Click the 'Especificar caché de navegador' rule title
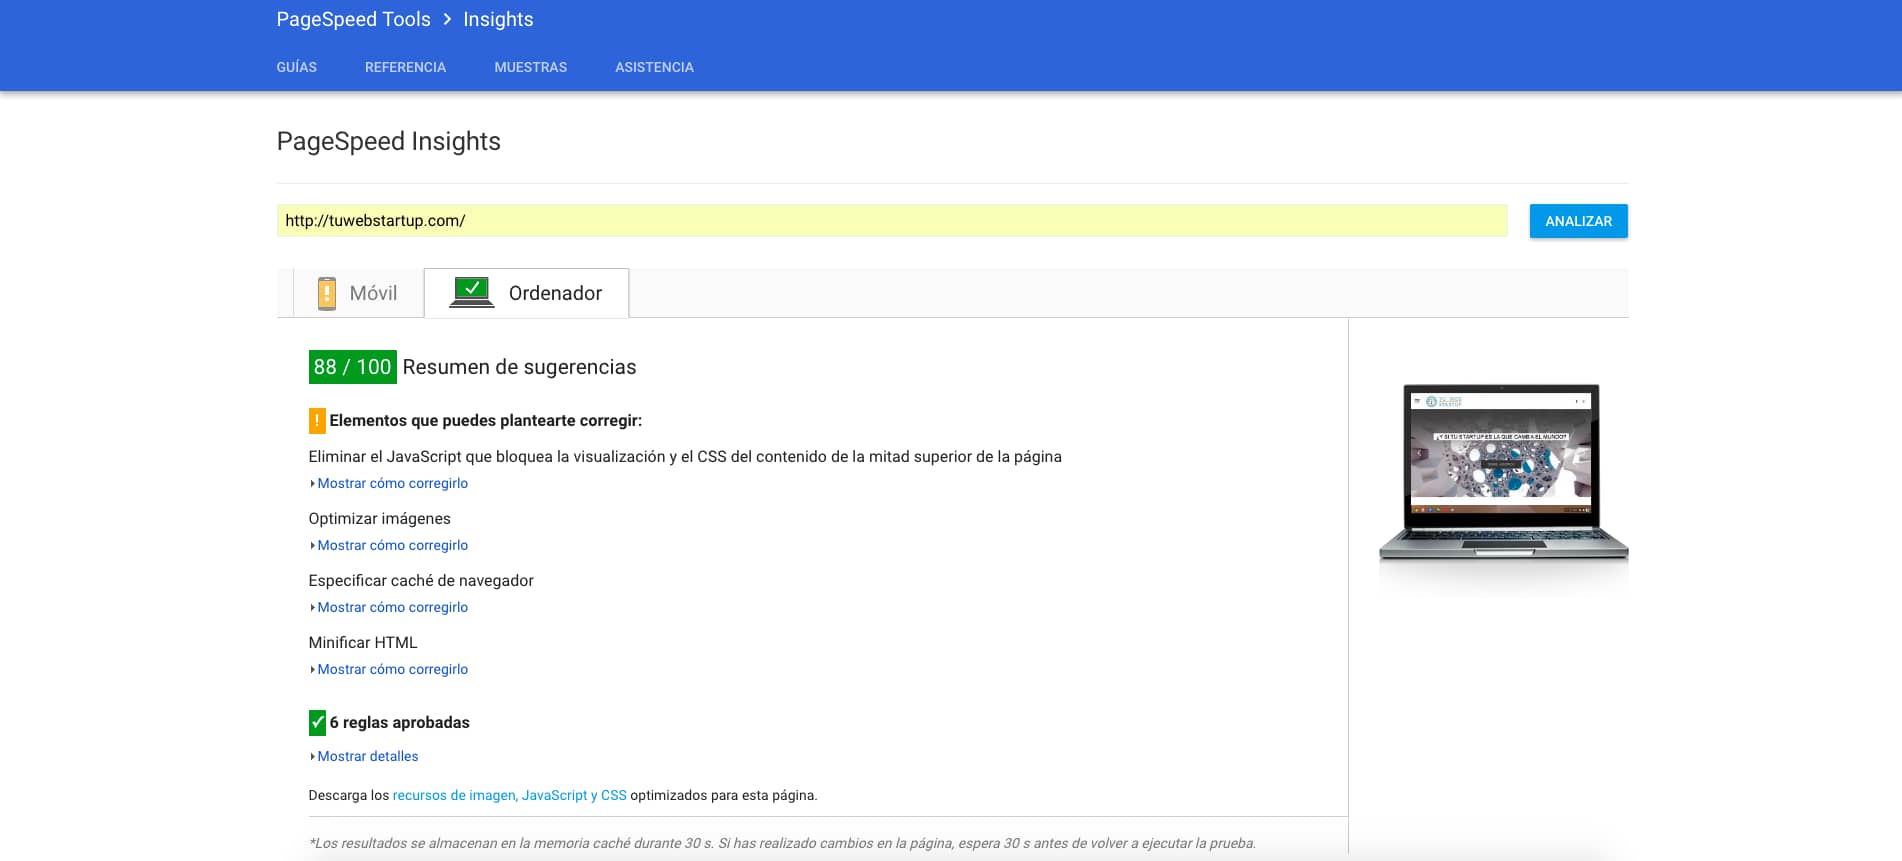 (x=421, y=580)
